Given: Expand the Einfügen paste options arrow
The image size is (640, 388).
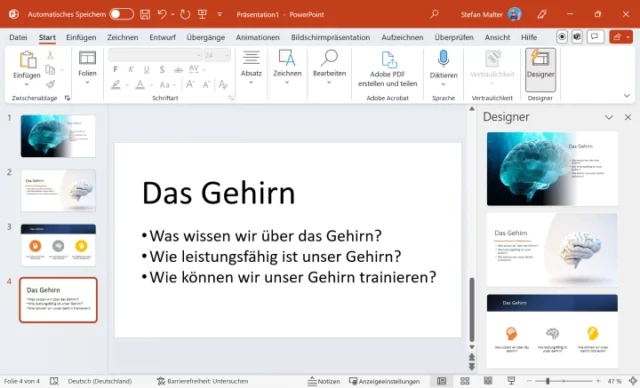Looking at the screenshot, I should click(27, 84).
